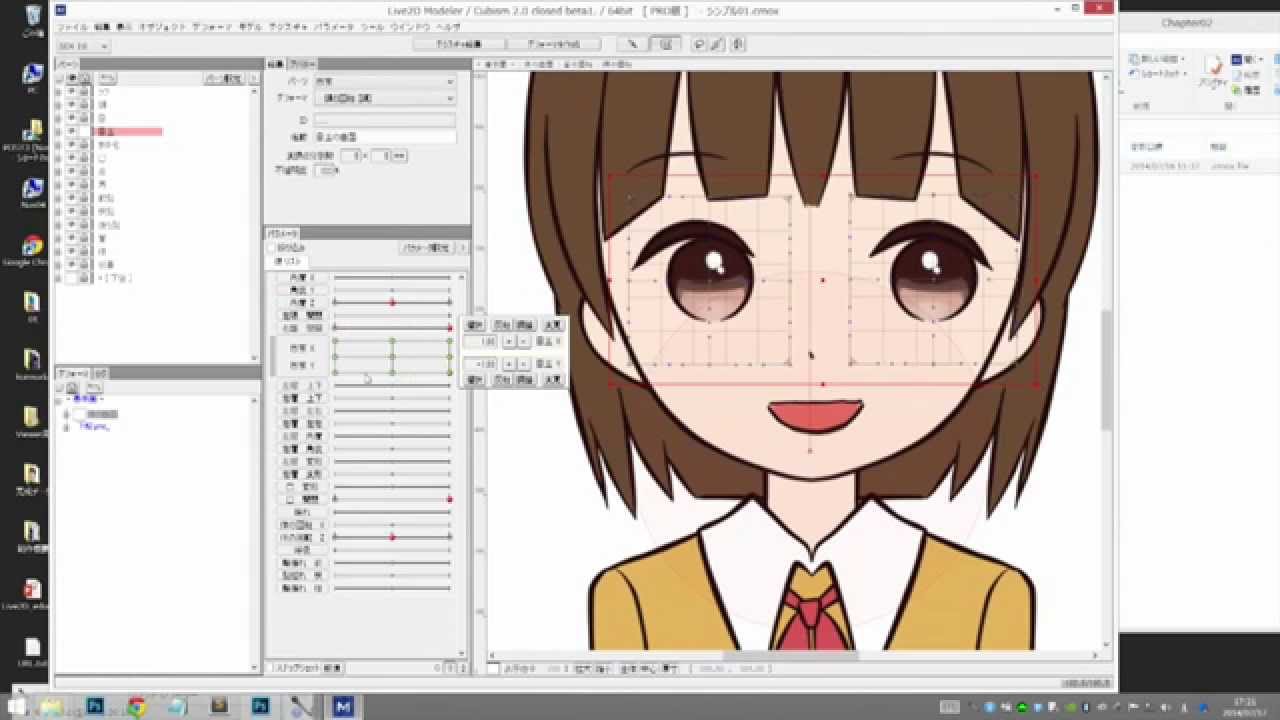Click canvas vertical scrollbar
The image size is (1280, 720).
(1106, 370)
